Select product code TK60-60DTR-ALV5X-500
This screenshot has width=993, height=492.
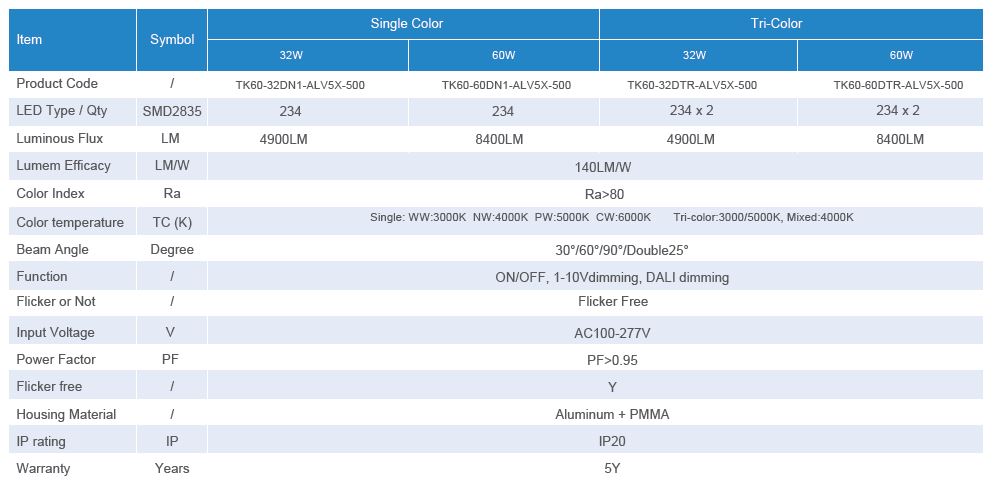(x=898, y=85)
